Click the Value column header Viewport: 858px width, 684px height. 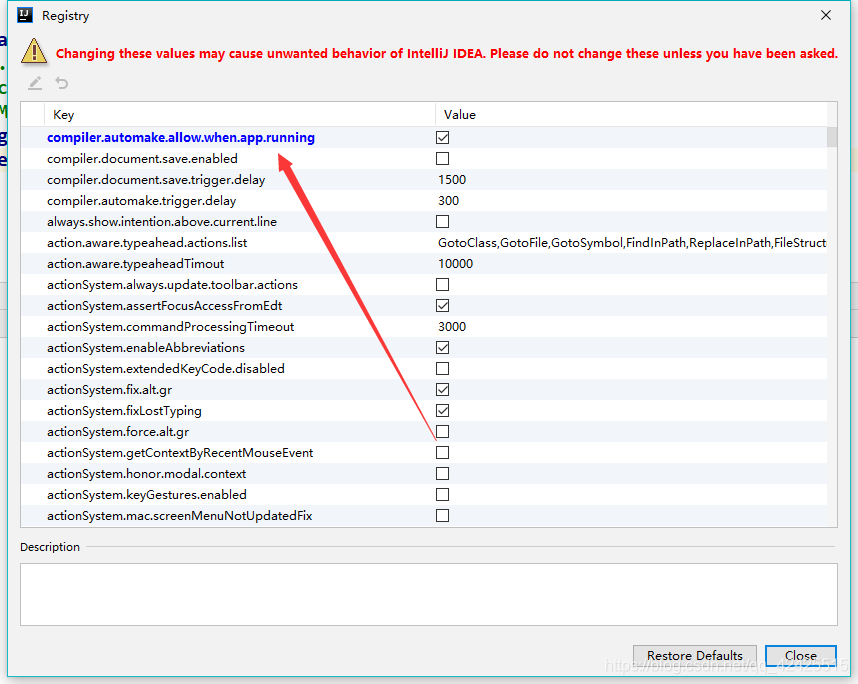631,115
